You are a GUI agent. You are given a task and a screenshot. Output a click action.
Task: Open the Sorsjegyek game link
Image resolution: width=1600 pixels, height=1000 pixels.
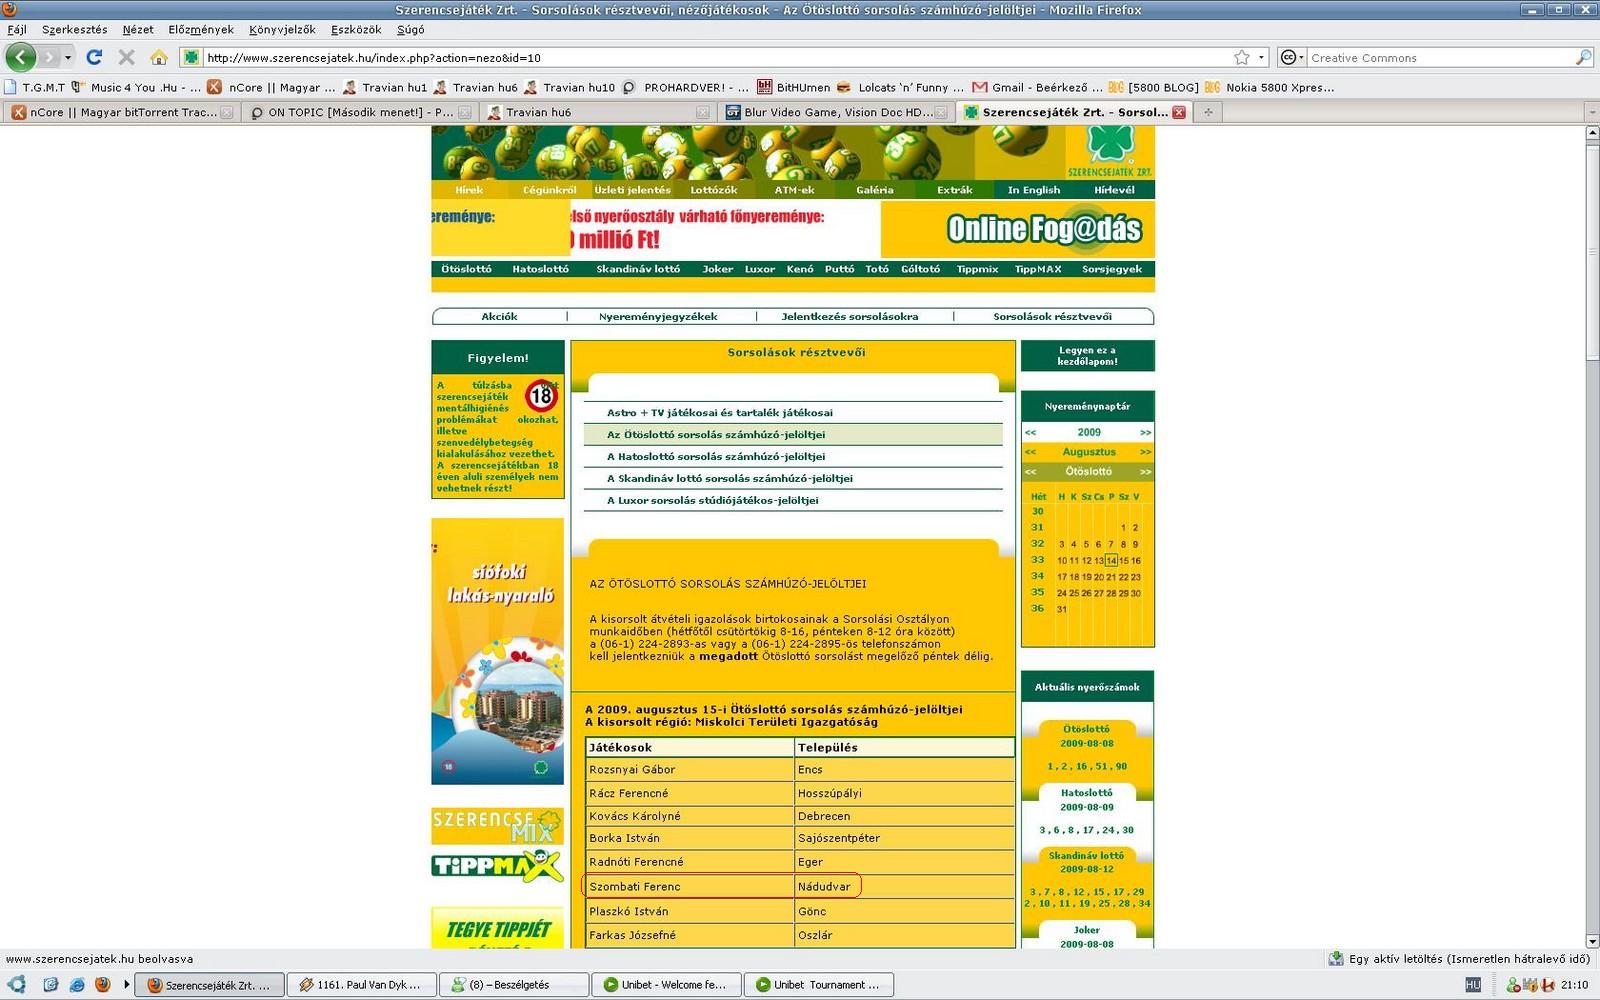point(1112,269)
